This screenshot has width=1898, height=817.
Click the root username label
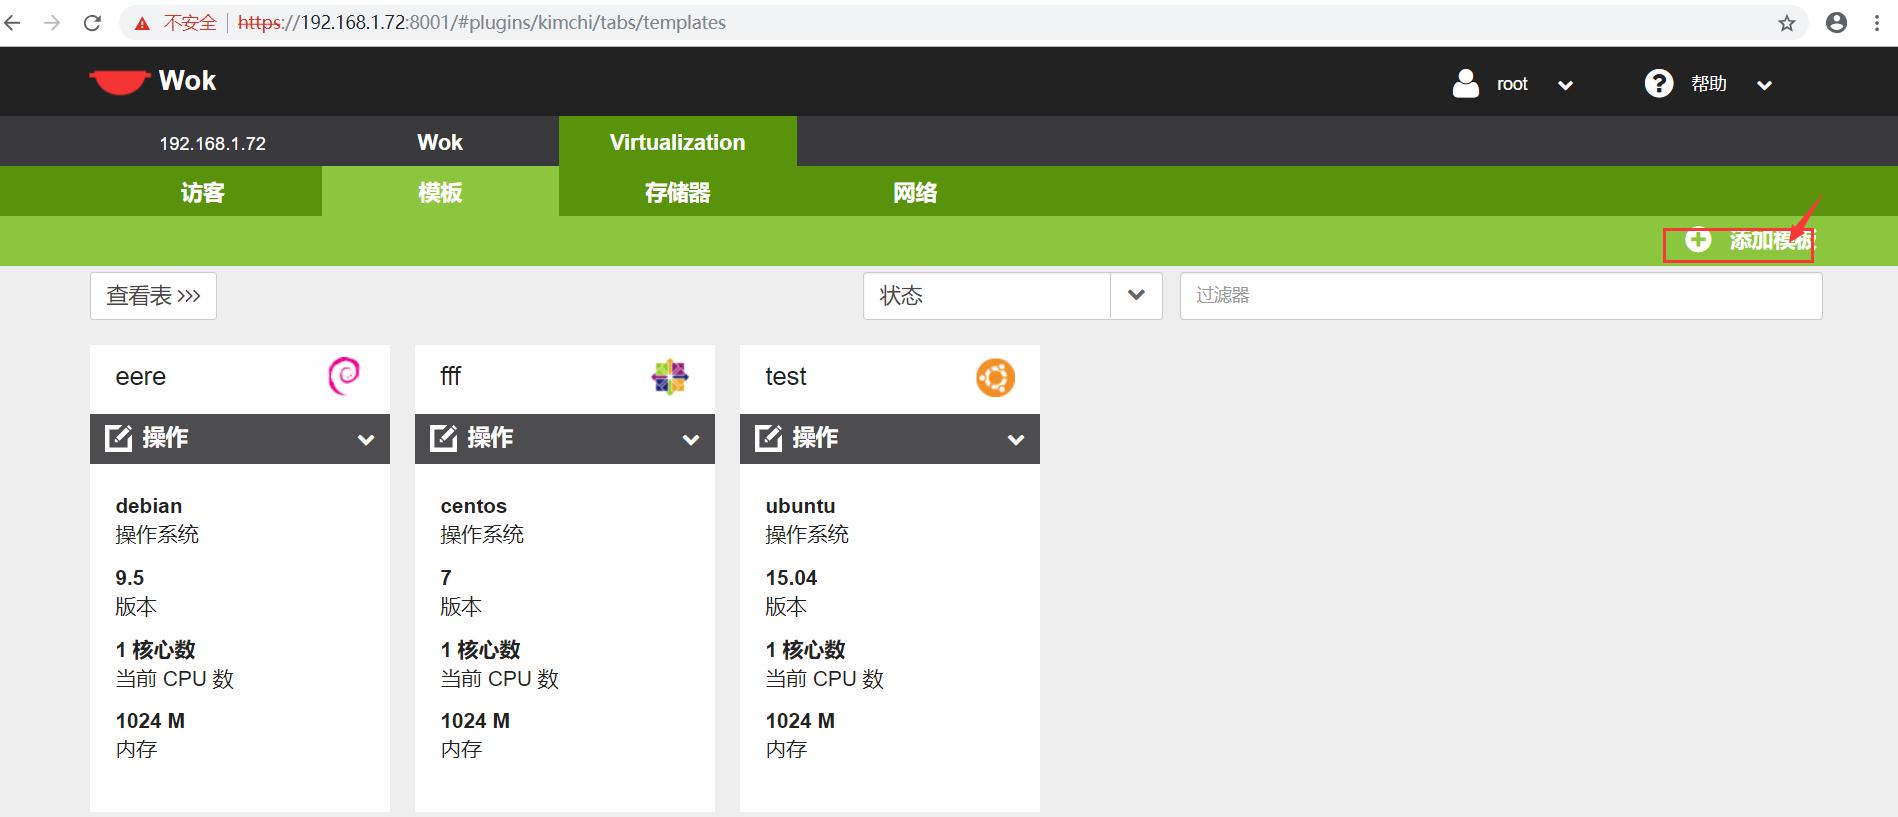tap(1512, 85)
